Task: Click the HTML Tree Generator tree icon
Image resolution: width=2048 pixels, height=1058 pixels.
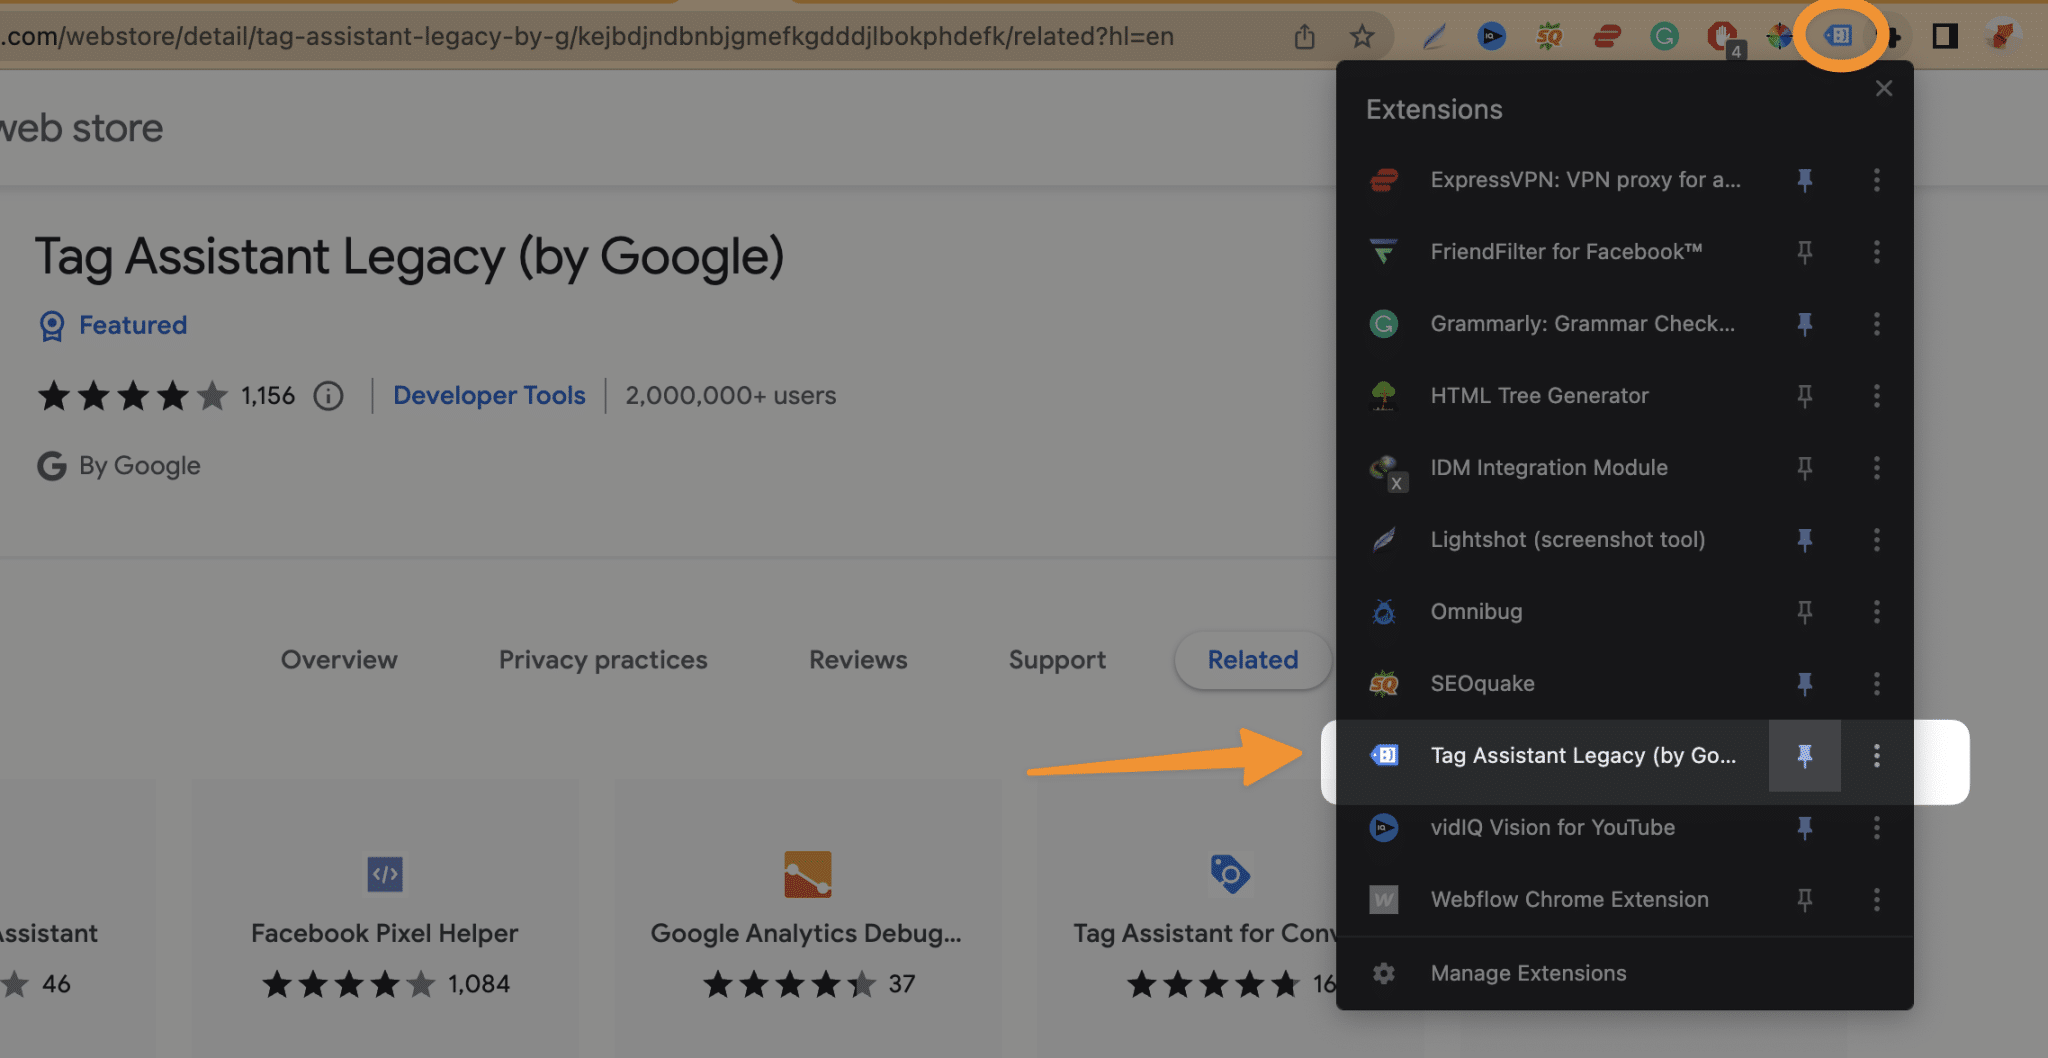Action: pos(1383,396)
